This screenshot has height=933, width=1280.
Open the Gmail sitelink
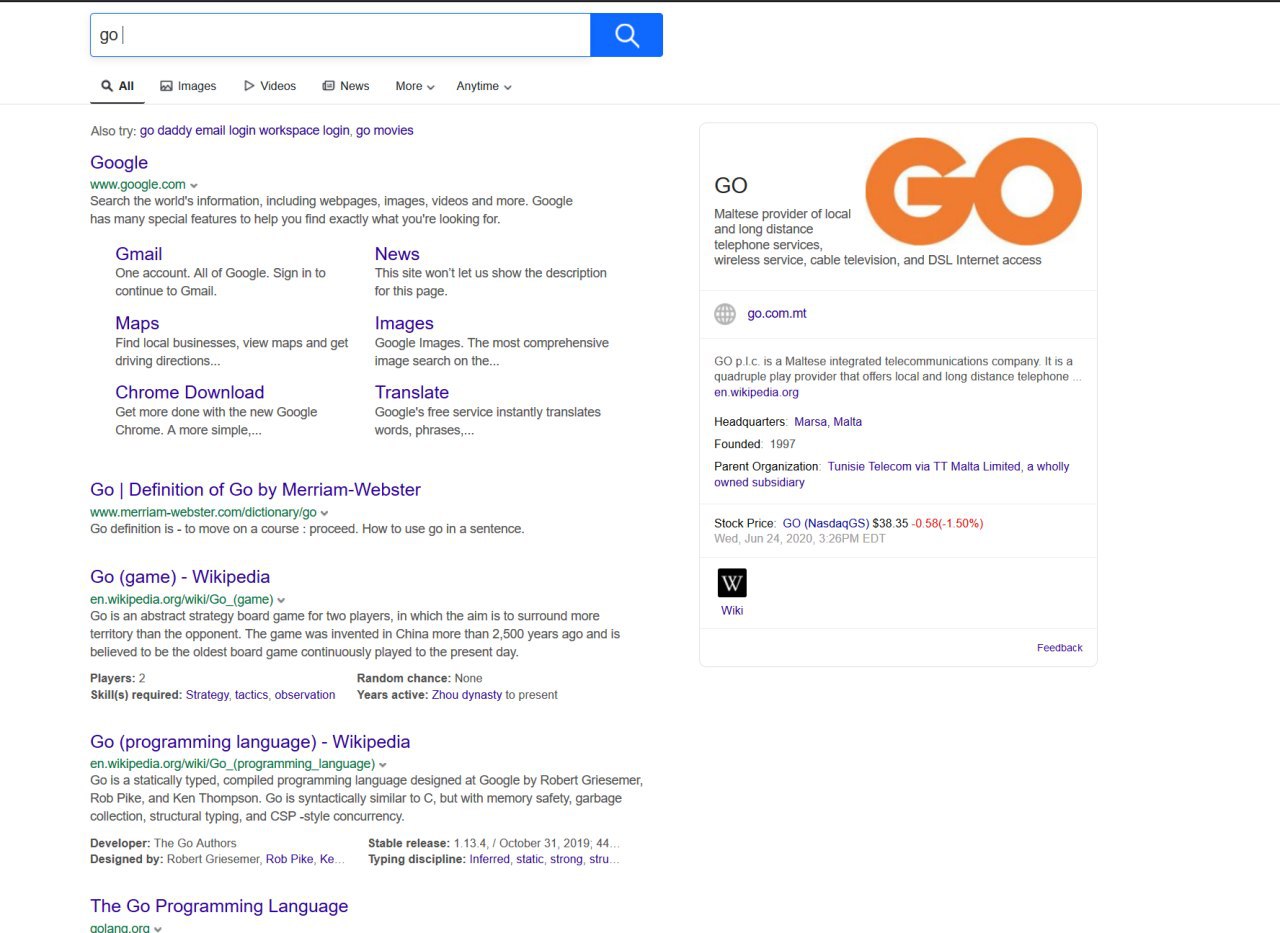tap(138, 254)
